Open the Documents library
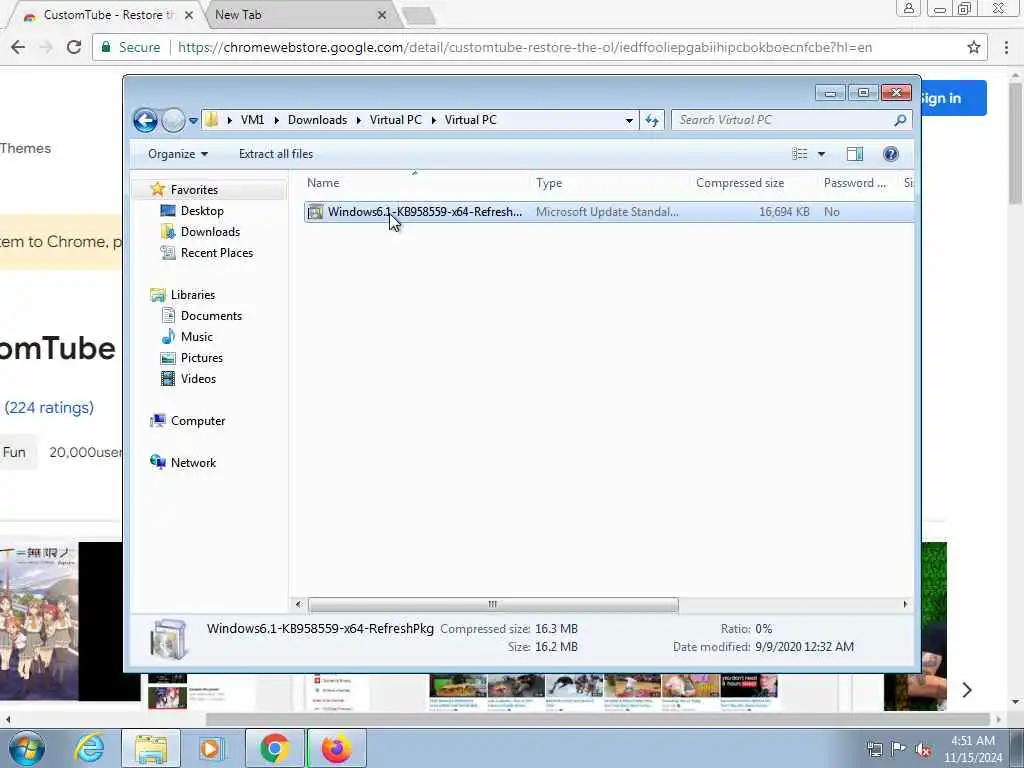 coord(211,316)
